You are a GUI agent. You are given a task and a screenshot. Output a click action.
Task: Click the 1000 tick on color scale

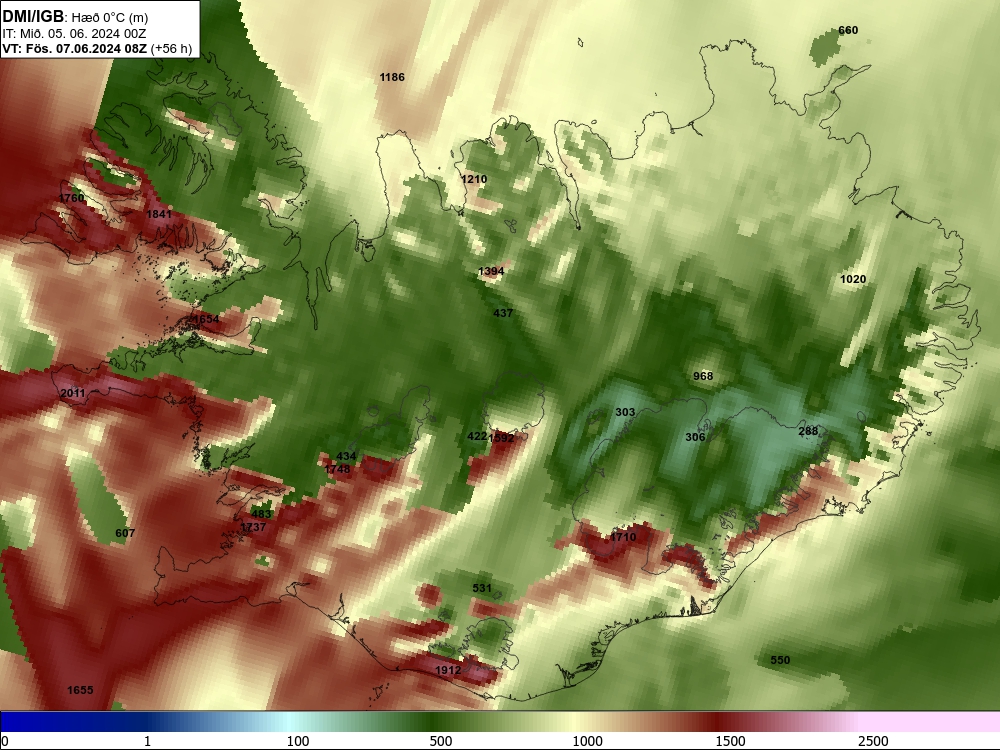coord(587,741)
